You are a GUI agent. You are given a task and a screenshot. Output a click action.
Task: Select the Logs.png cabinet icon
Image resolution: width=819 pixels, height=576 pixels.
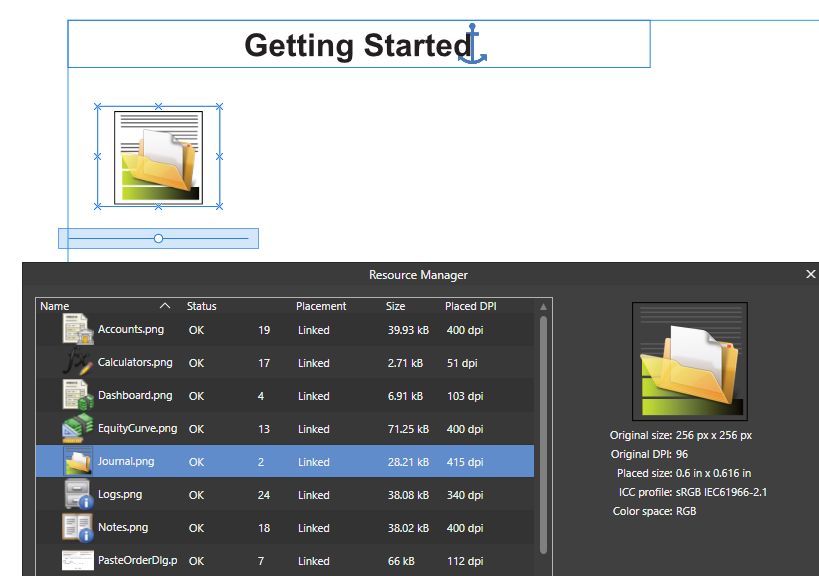point(79,494)
